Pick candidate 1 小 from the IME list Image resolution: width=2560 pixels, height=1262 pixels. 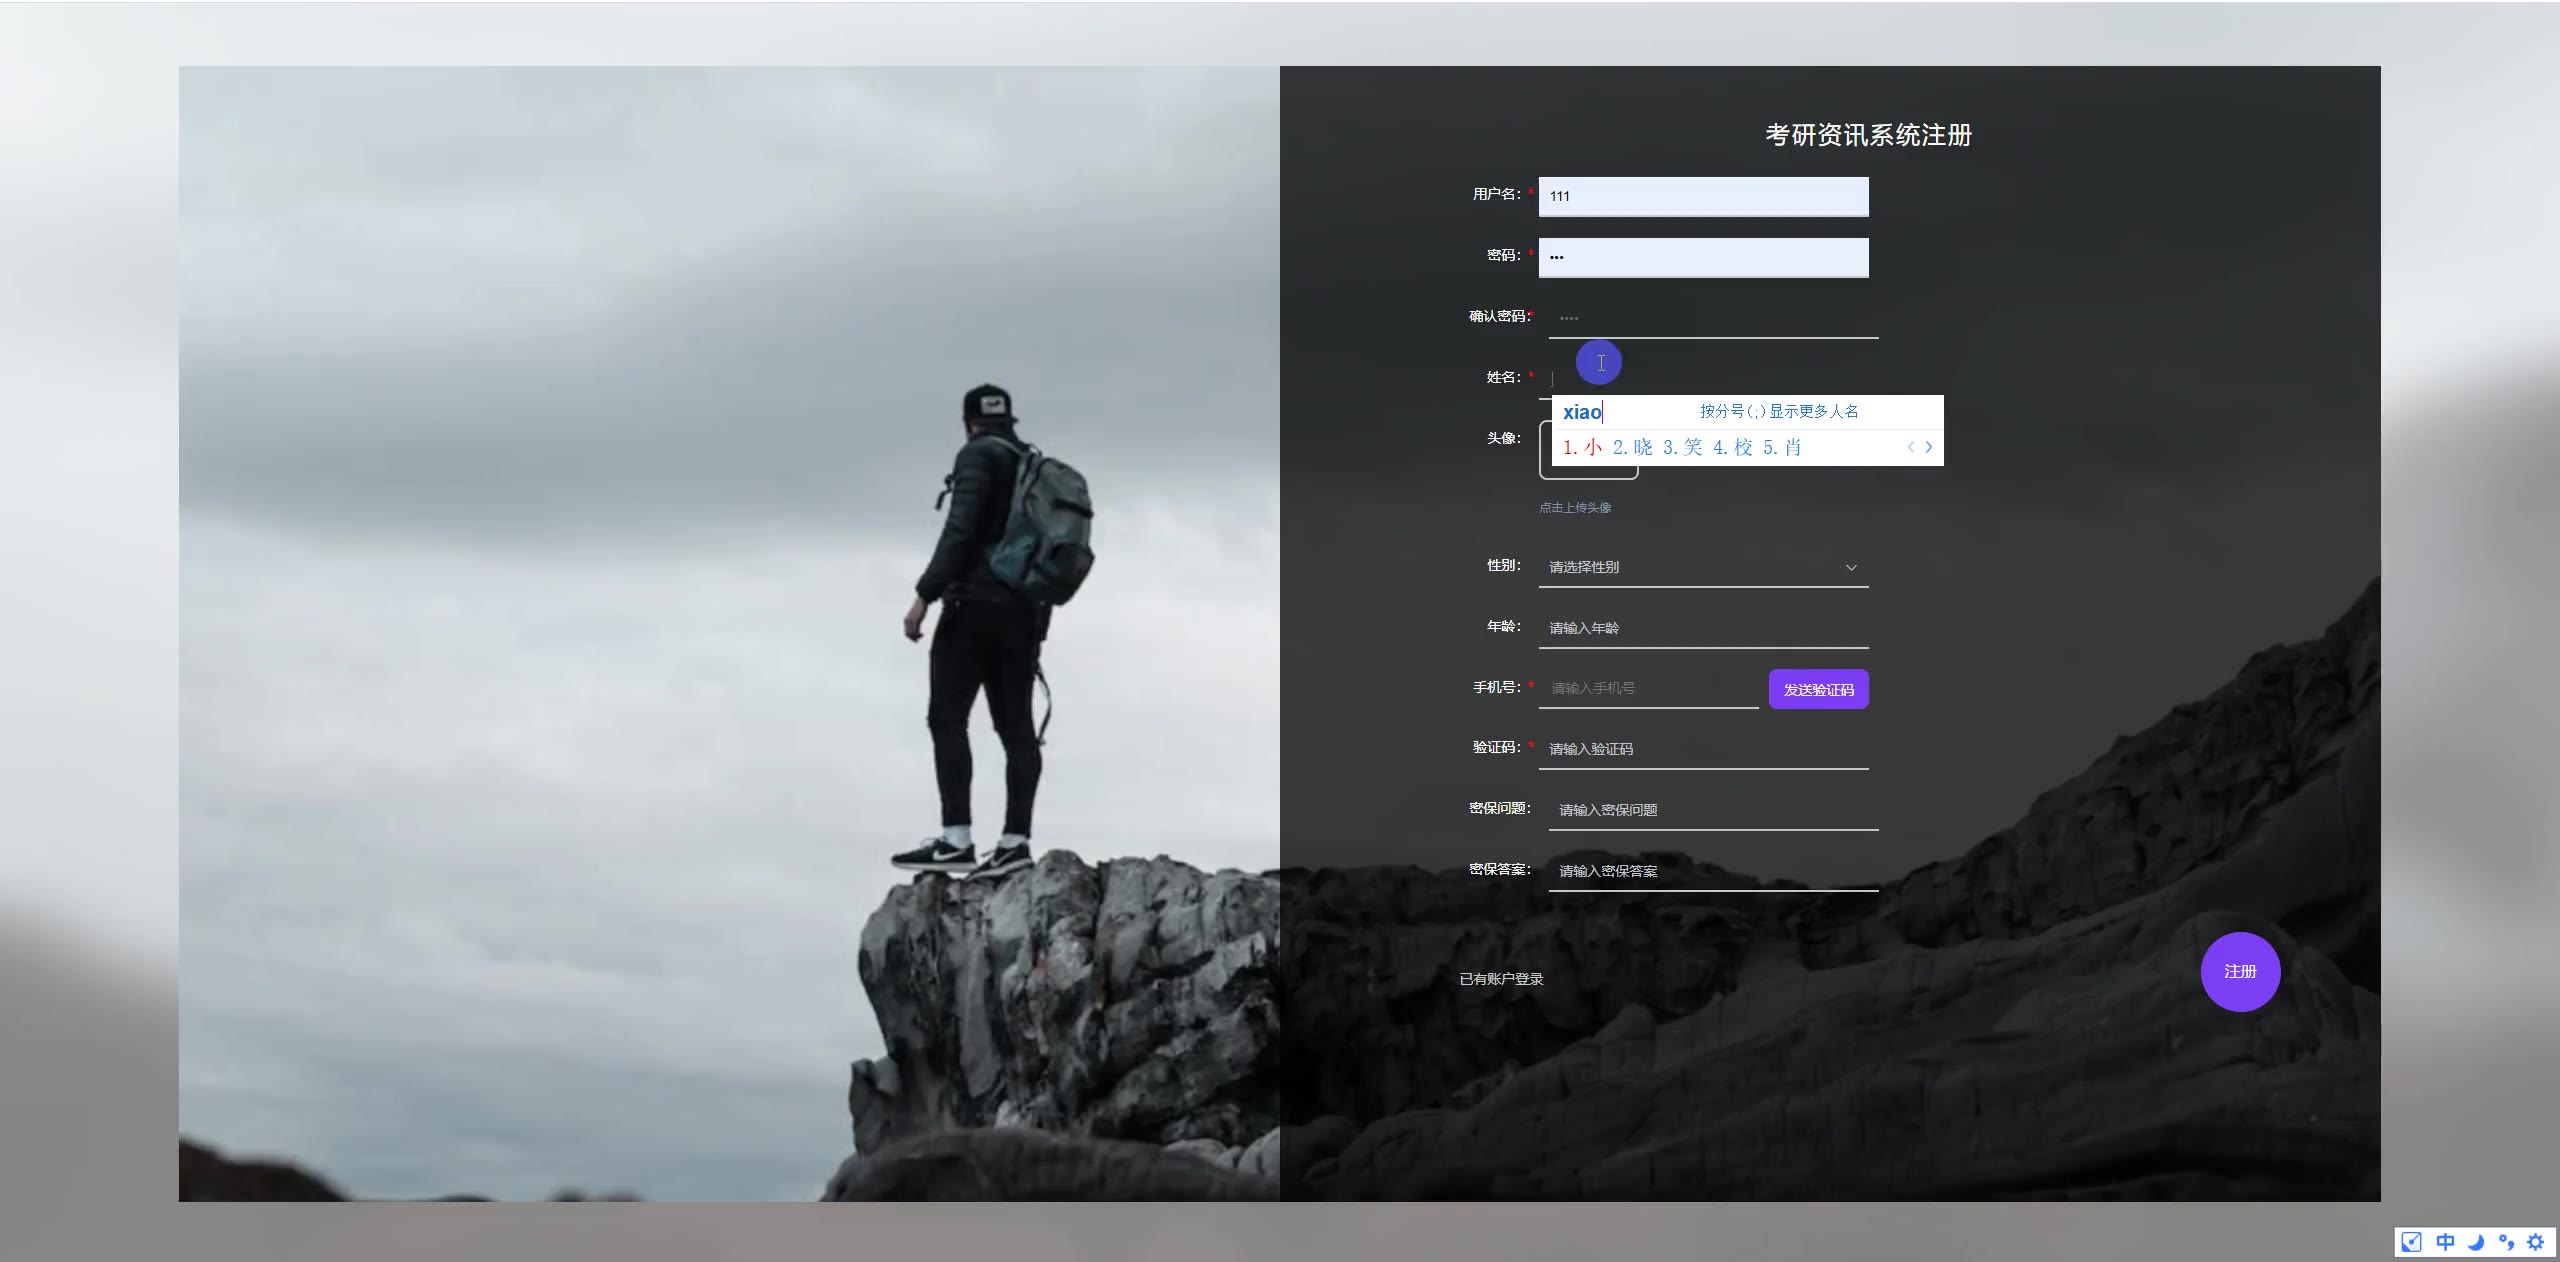(x=1583, y=447)
